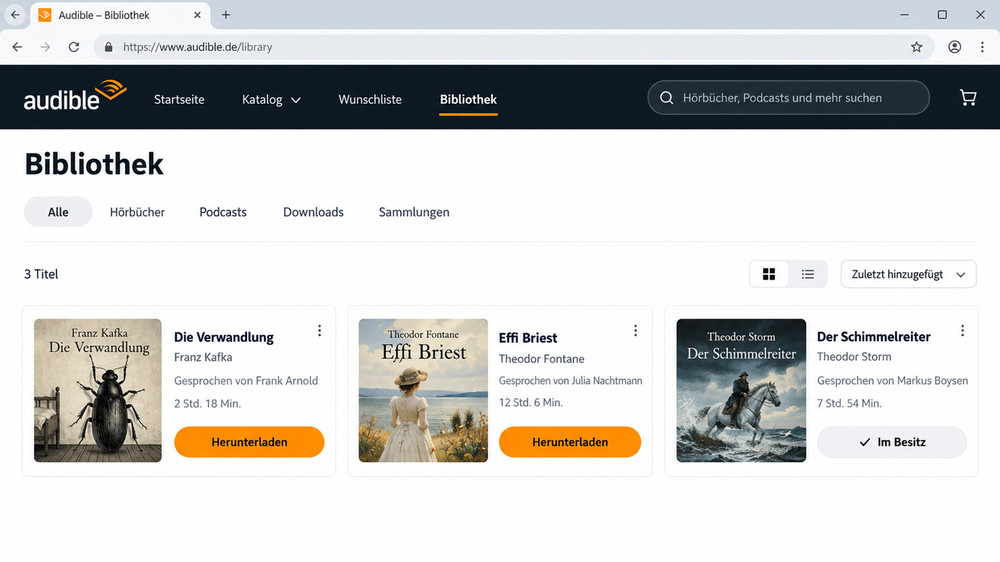Click the 3 Titel count
1000x562 pixels.
pos(41,274)
